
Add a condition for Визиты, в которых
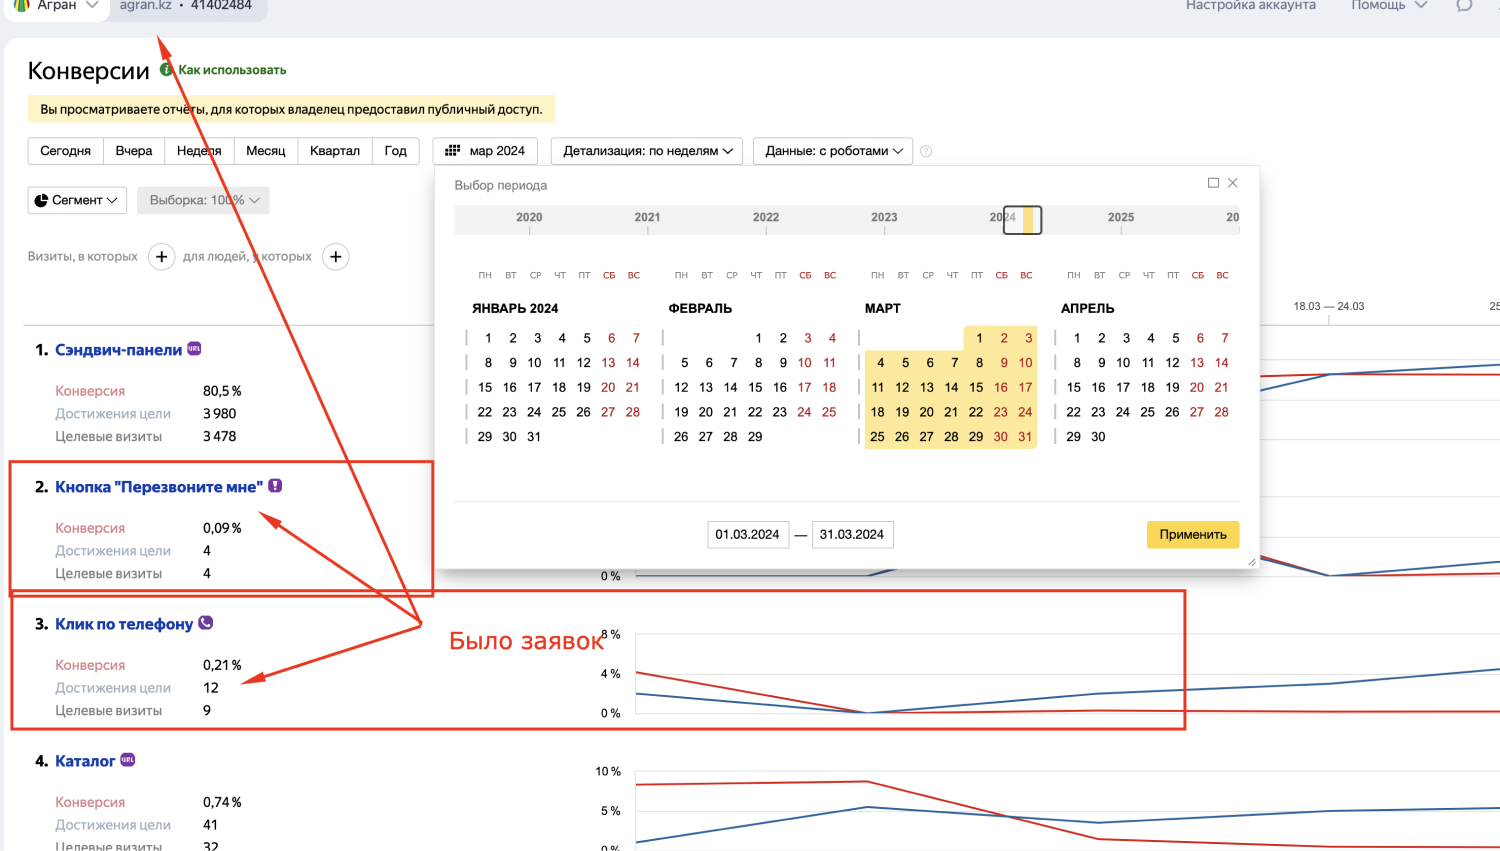161,257
